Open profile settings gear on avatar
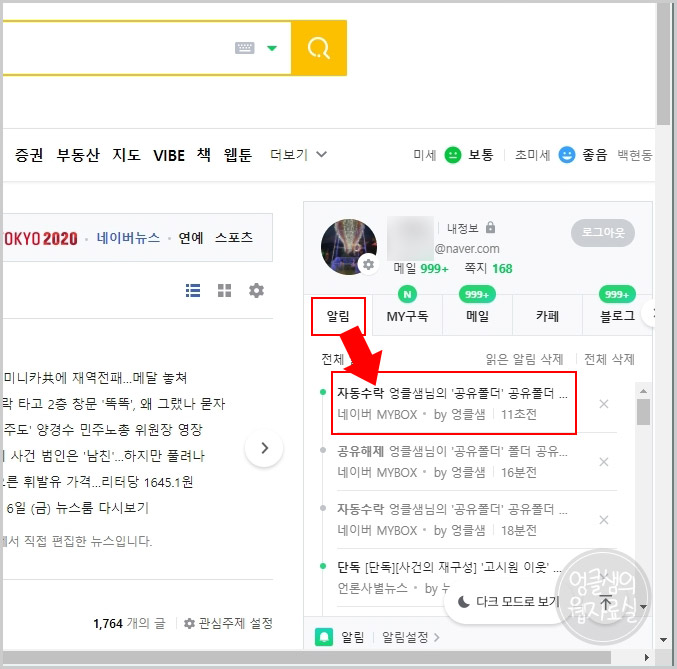The height and width of the screenshot is (669, 677). coord(368,264)
